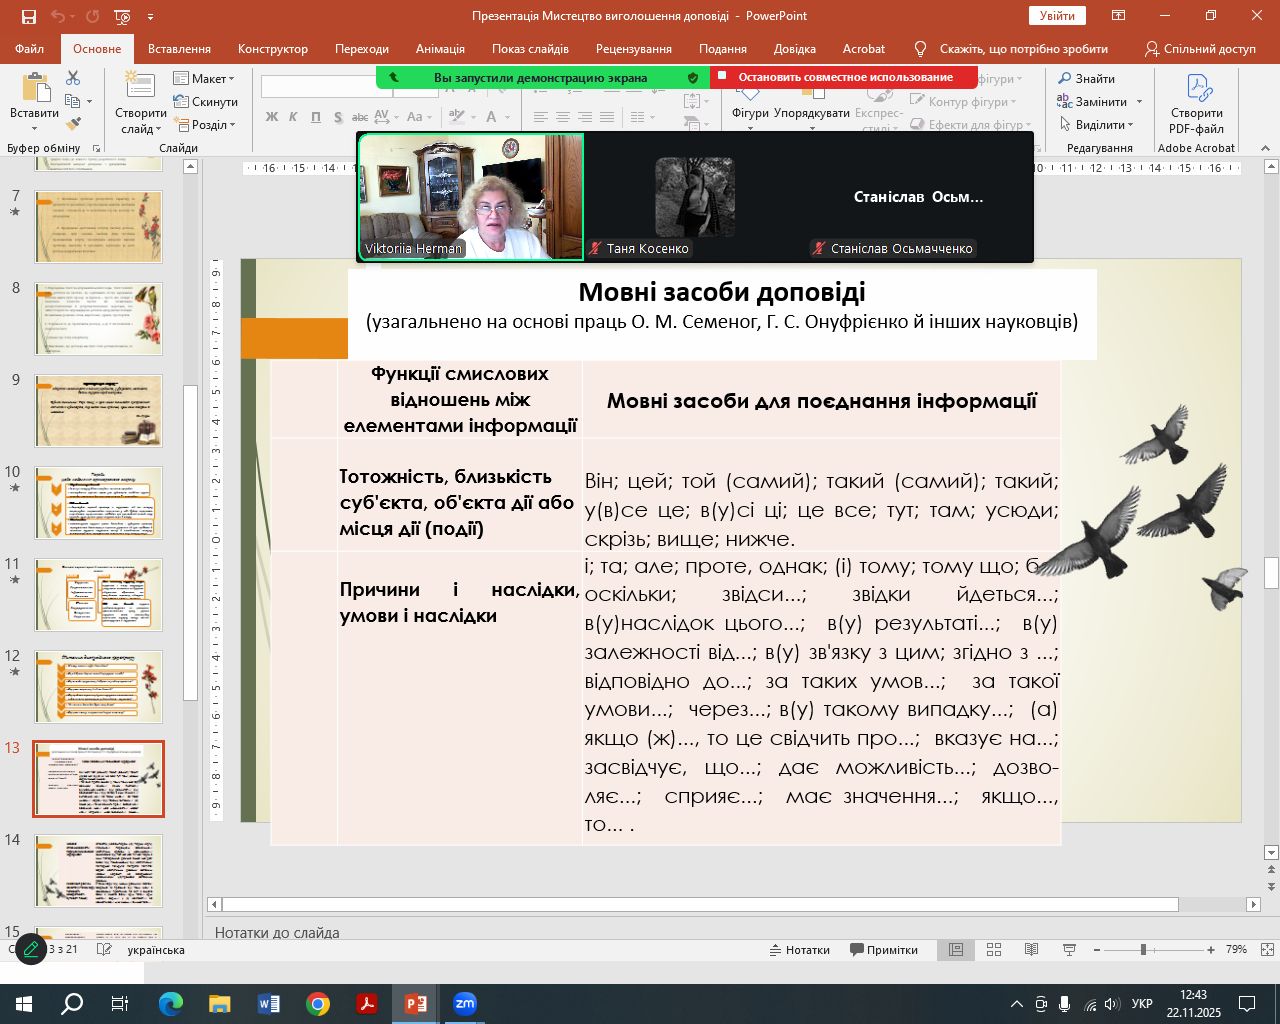This screenshot has width=1280, height=1024.
Task: Switch to Reading view icon
Action: (1031, 950)
